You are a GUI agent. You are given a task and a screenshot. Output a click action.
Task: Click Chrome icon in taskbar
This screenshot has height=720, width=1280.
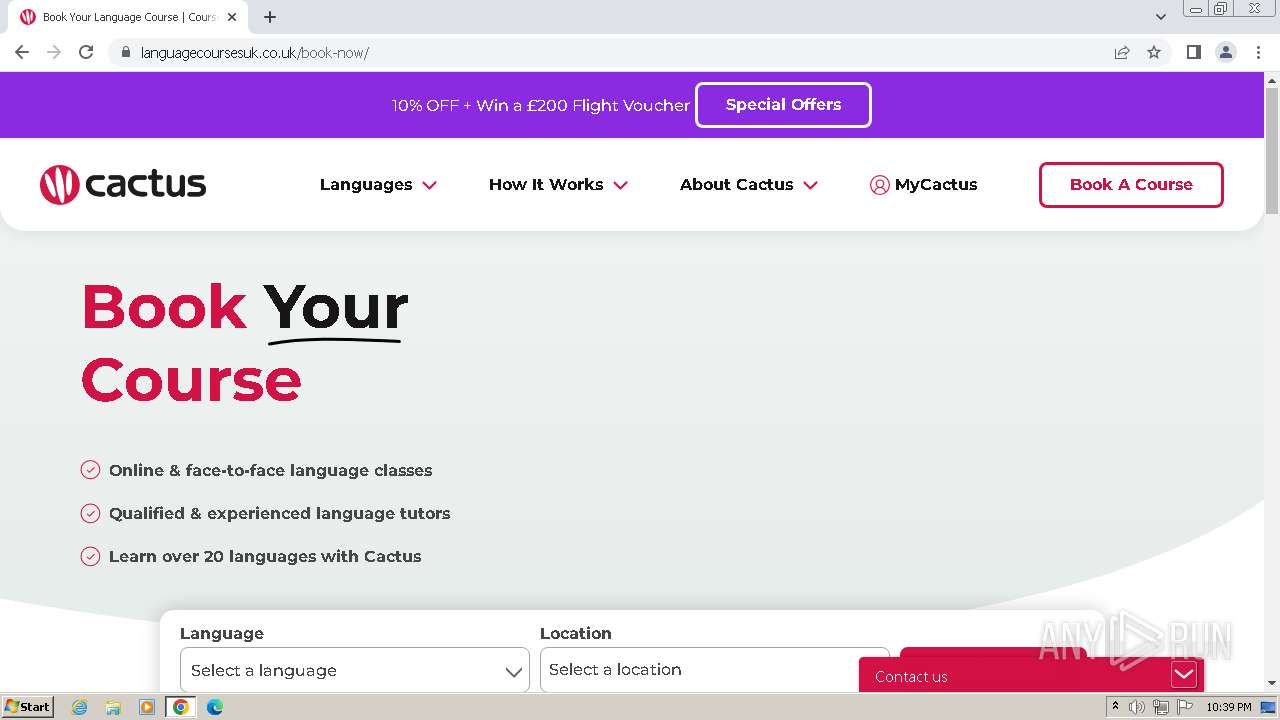coord(181,707)
